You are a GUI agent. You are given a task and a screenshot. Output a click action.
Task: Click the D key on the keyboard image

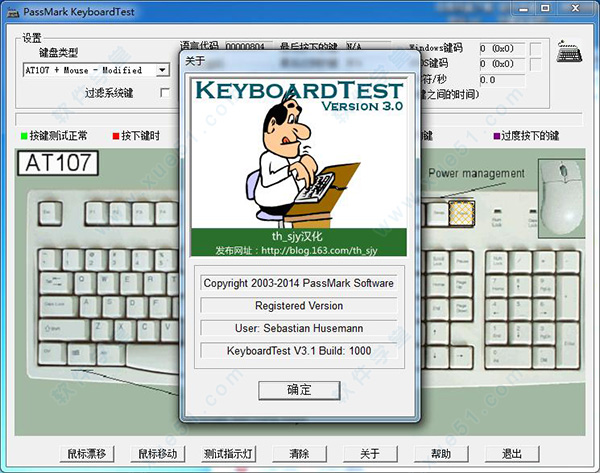[x=136, y=307]
